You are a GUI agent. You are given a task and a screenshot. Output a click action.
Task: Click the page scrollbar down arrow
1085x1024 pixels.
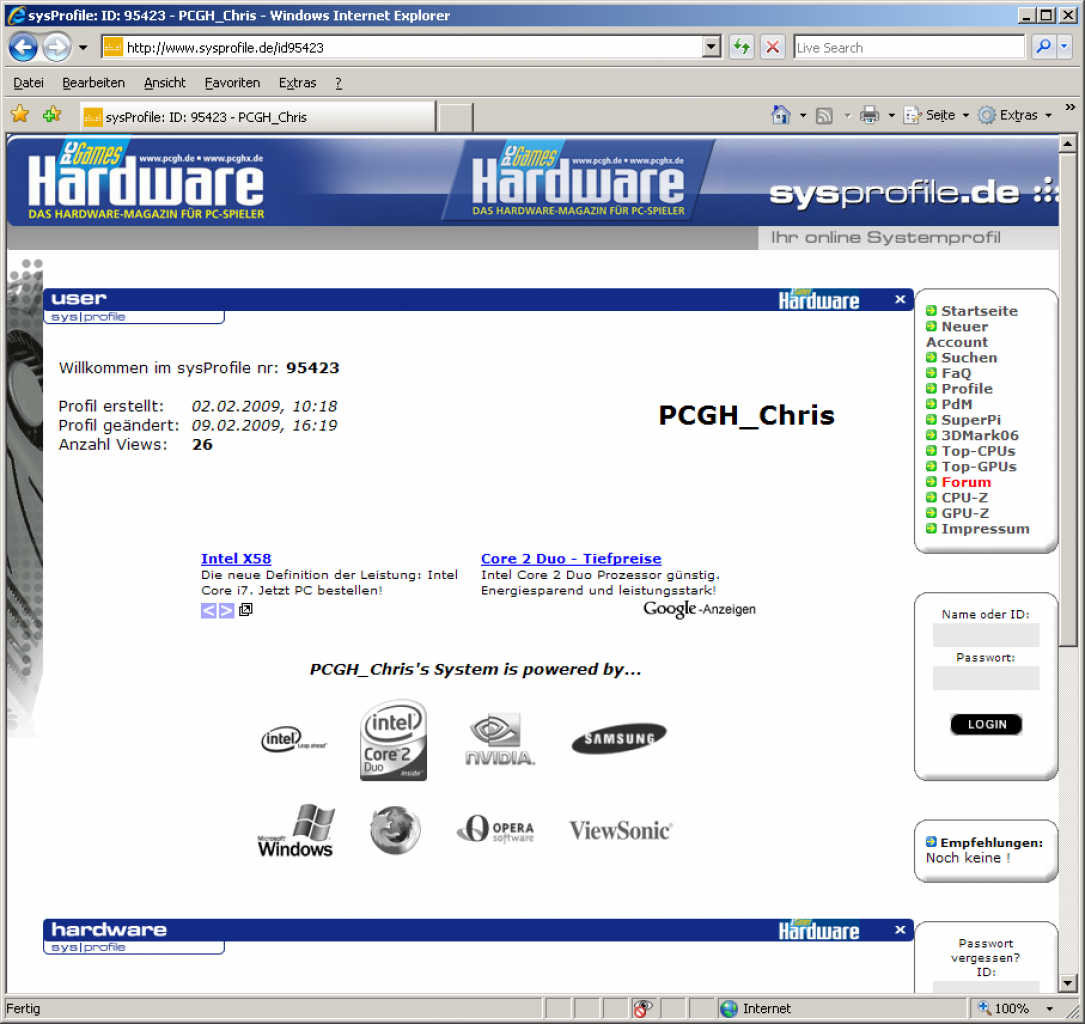1068,982
